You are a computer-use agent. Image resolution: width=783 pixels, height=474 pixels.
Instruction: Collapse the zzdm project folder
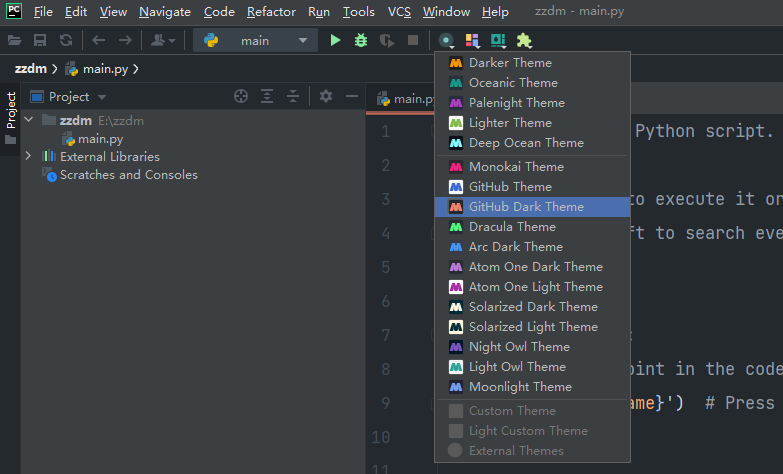tap(29, 120)
